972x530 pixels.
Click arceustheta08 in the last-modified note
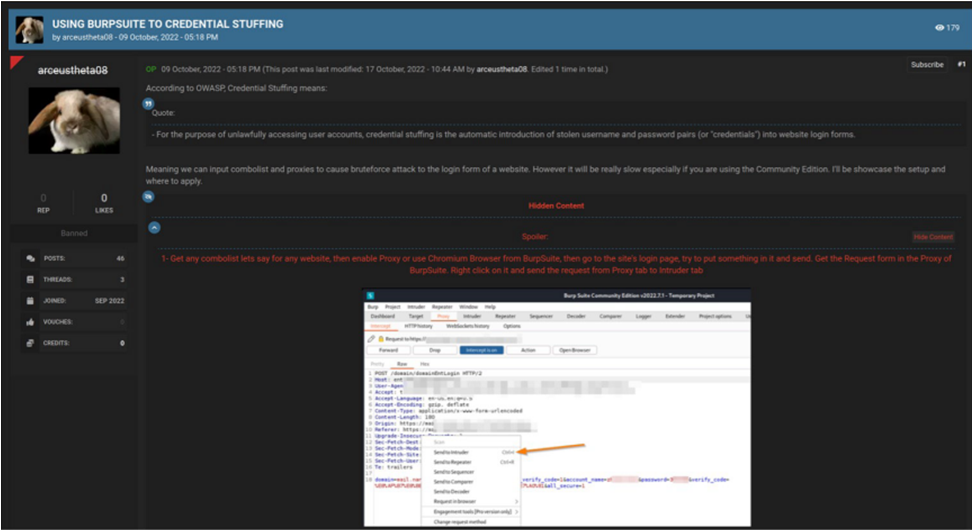[501, 69]
